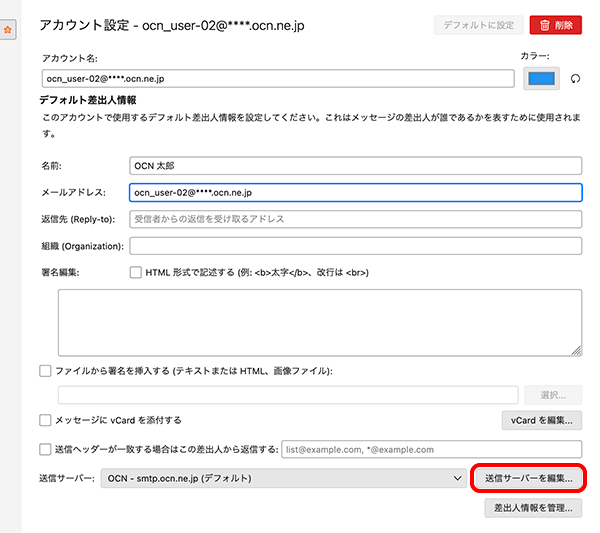Enable 送信ヘッダーが一致する場合 reply checkbox
600x533 pixels.
[45, 449]
